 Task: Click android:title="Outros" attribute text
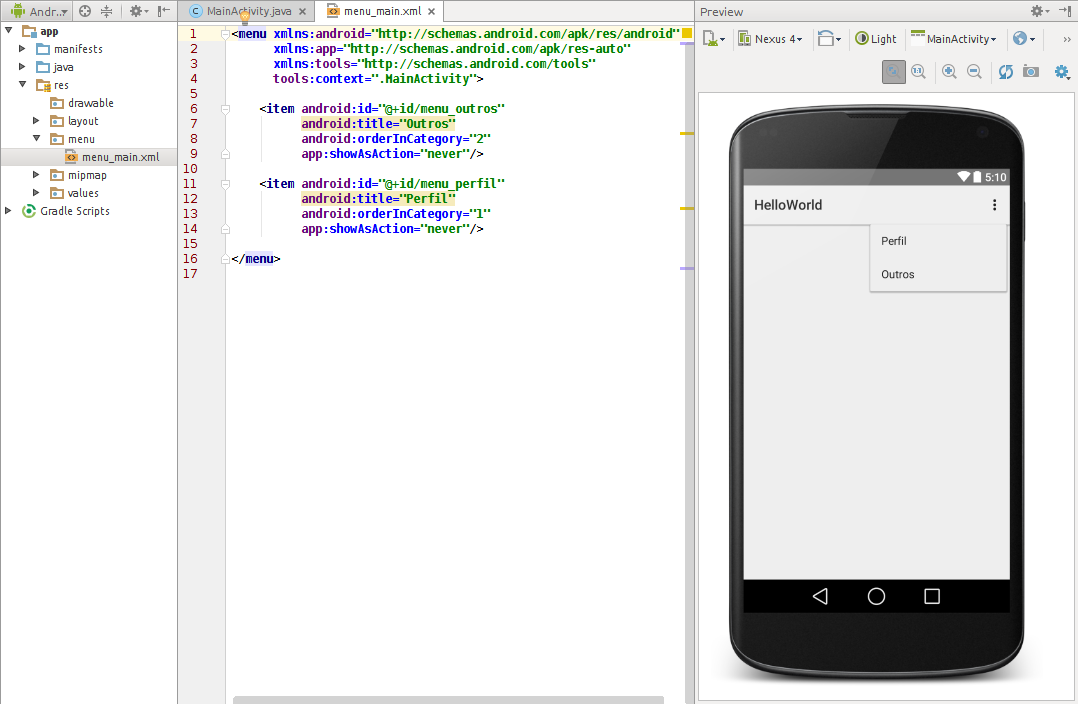pyautogui.click(x=378, y=124)
